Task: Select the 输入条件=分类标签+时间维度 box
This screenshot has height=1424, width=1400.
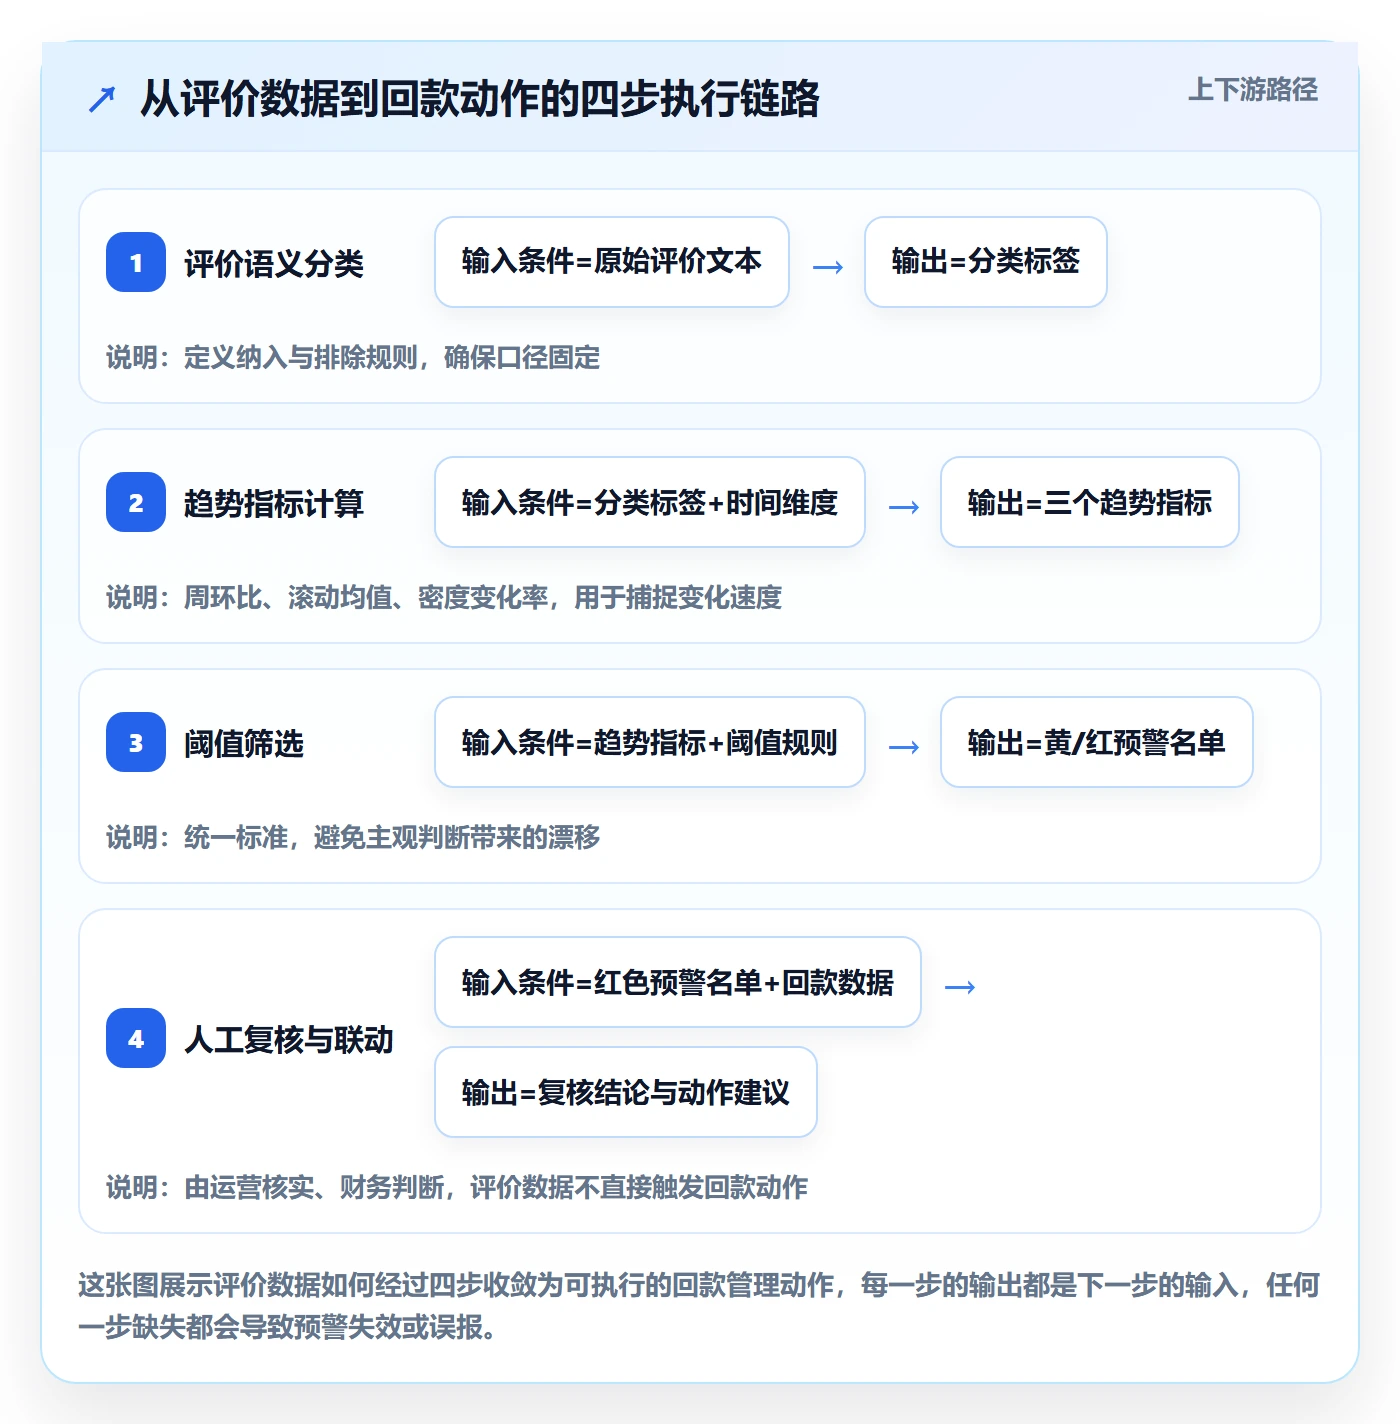Action: pos(650,502)
